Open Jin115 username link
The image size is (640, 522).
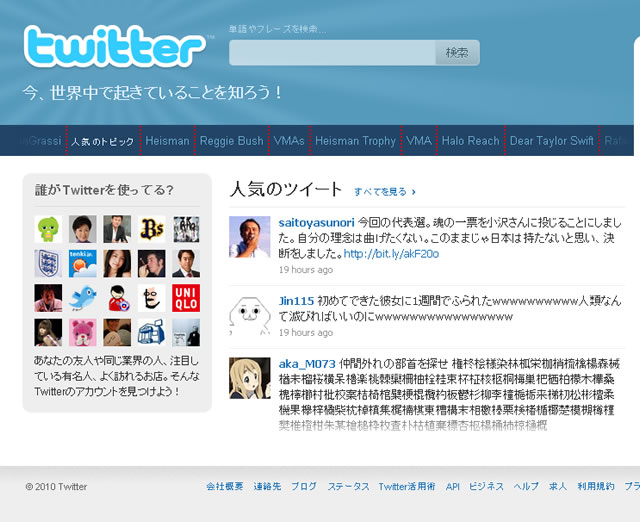296,301
